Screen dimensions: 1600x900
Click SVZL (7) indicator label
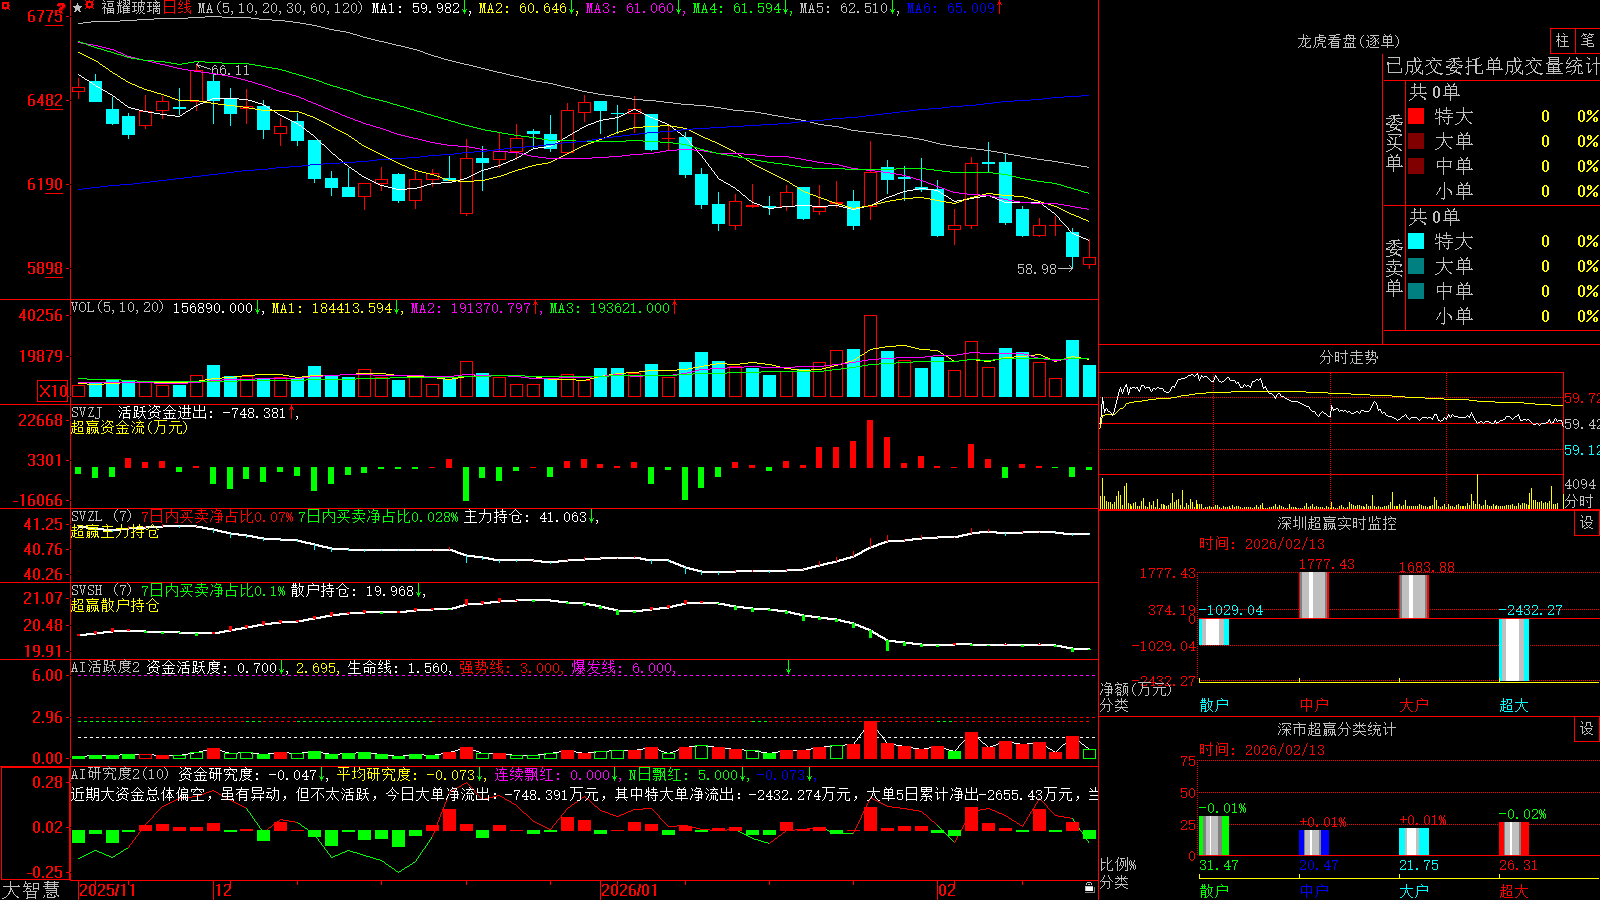(101, 517)
